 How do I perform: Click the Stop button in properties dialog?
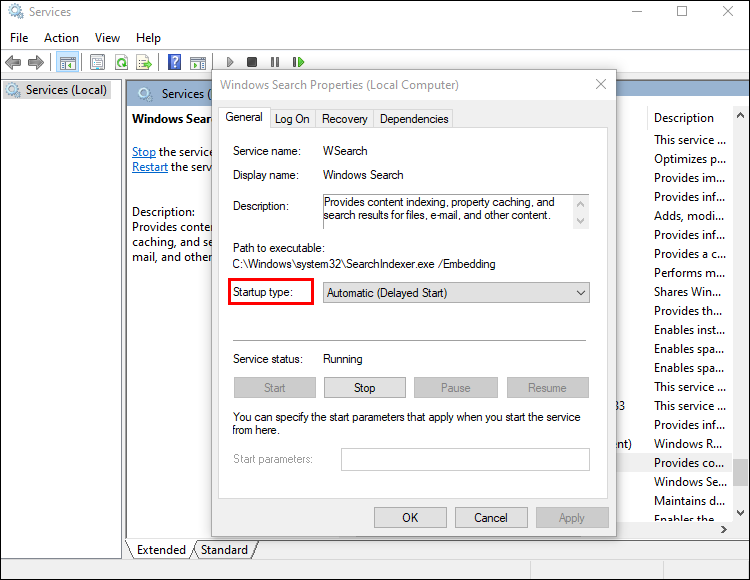[364, 388]
